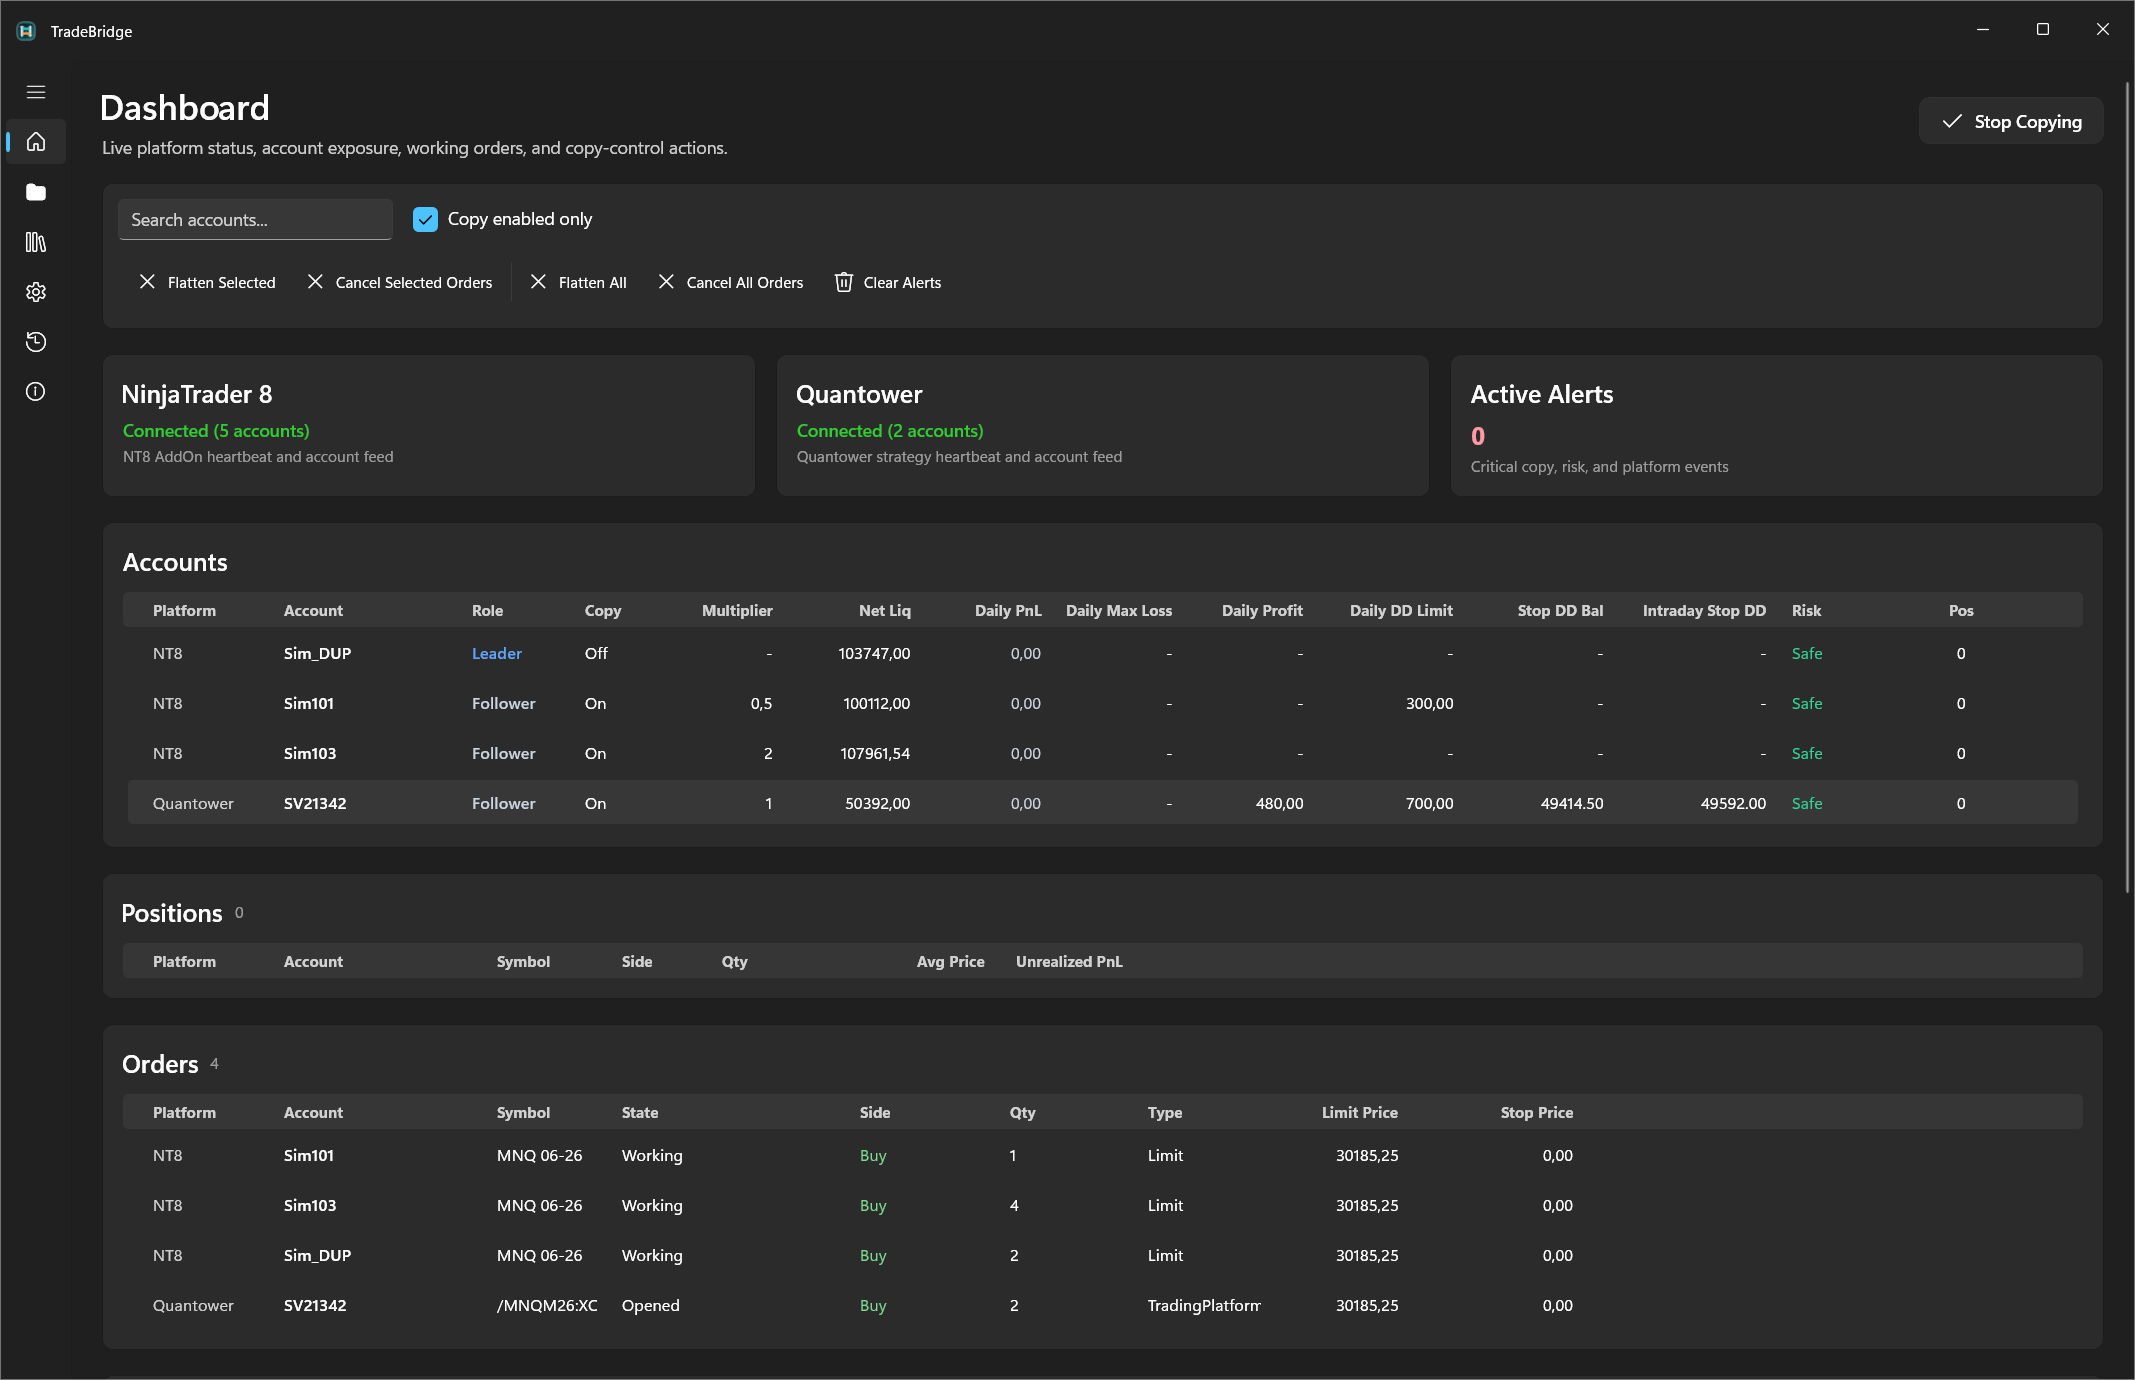Select the Sim_DUP row in Accounts table
The image size is (2135, 1380).
pos(1103,653)
